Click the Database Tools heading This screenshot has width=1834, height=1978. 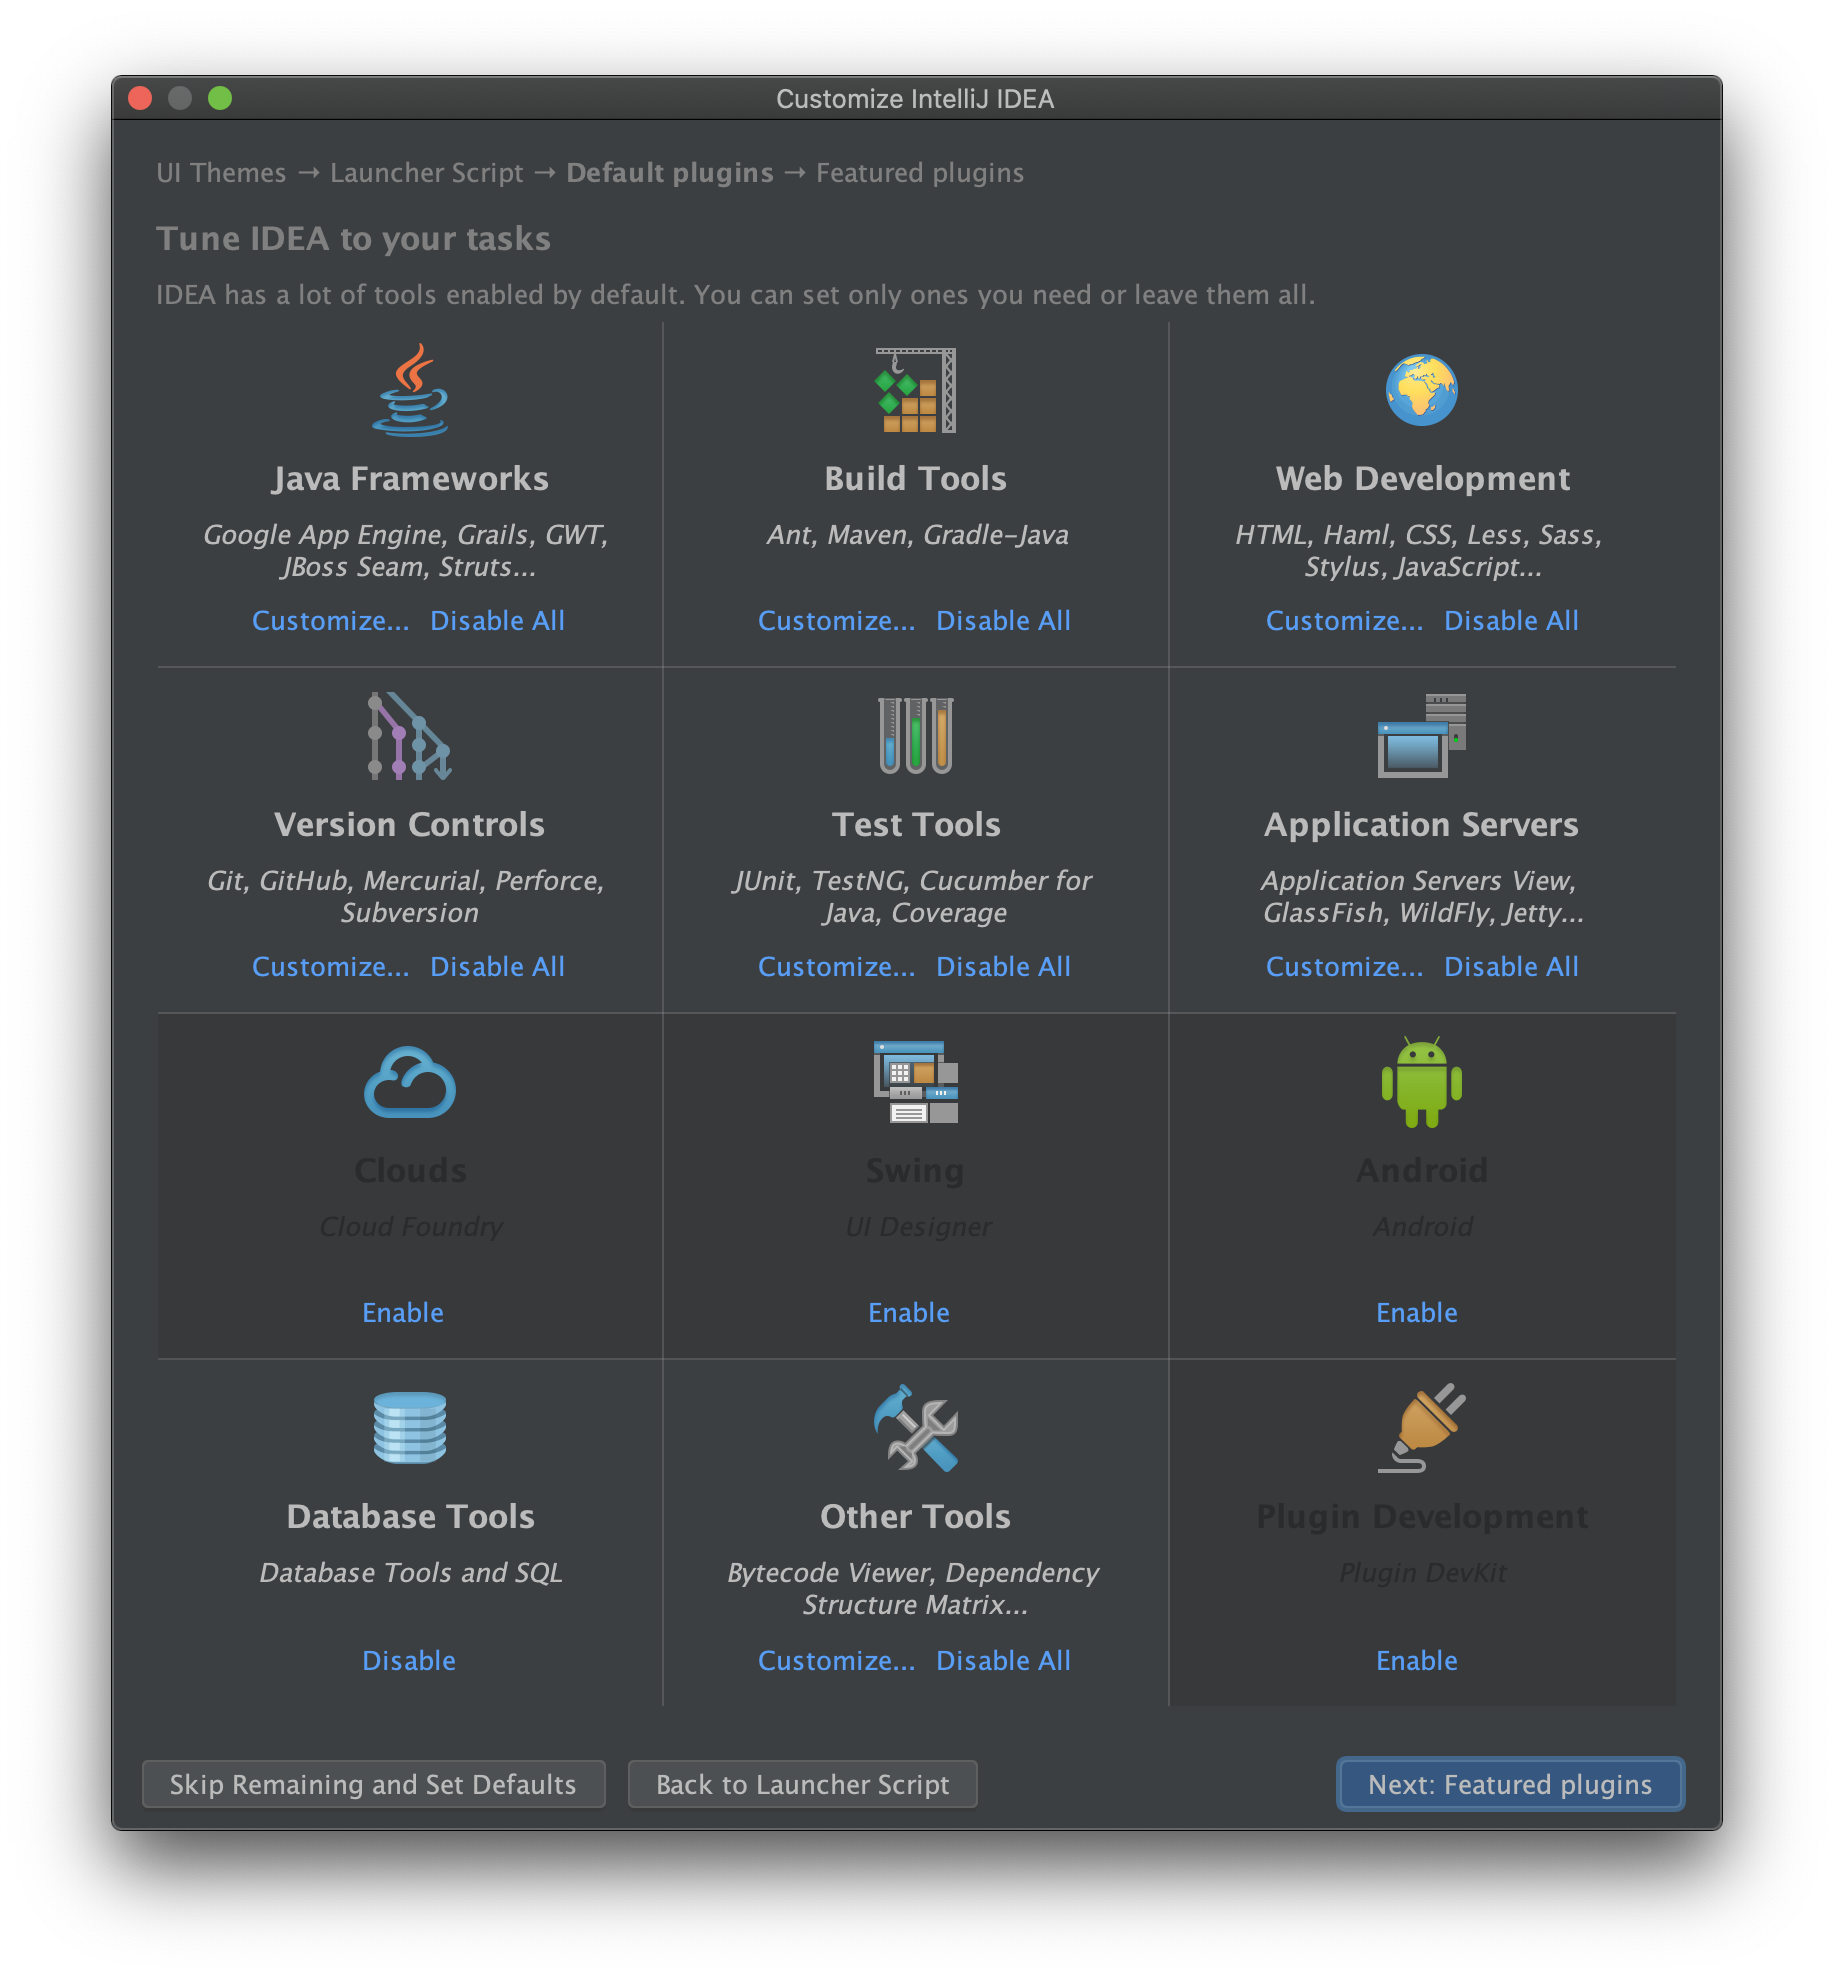[410, 1517]
